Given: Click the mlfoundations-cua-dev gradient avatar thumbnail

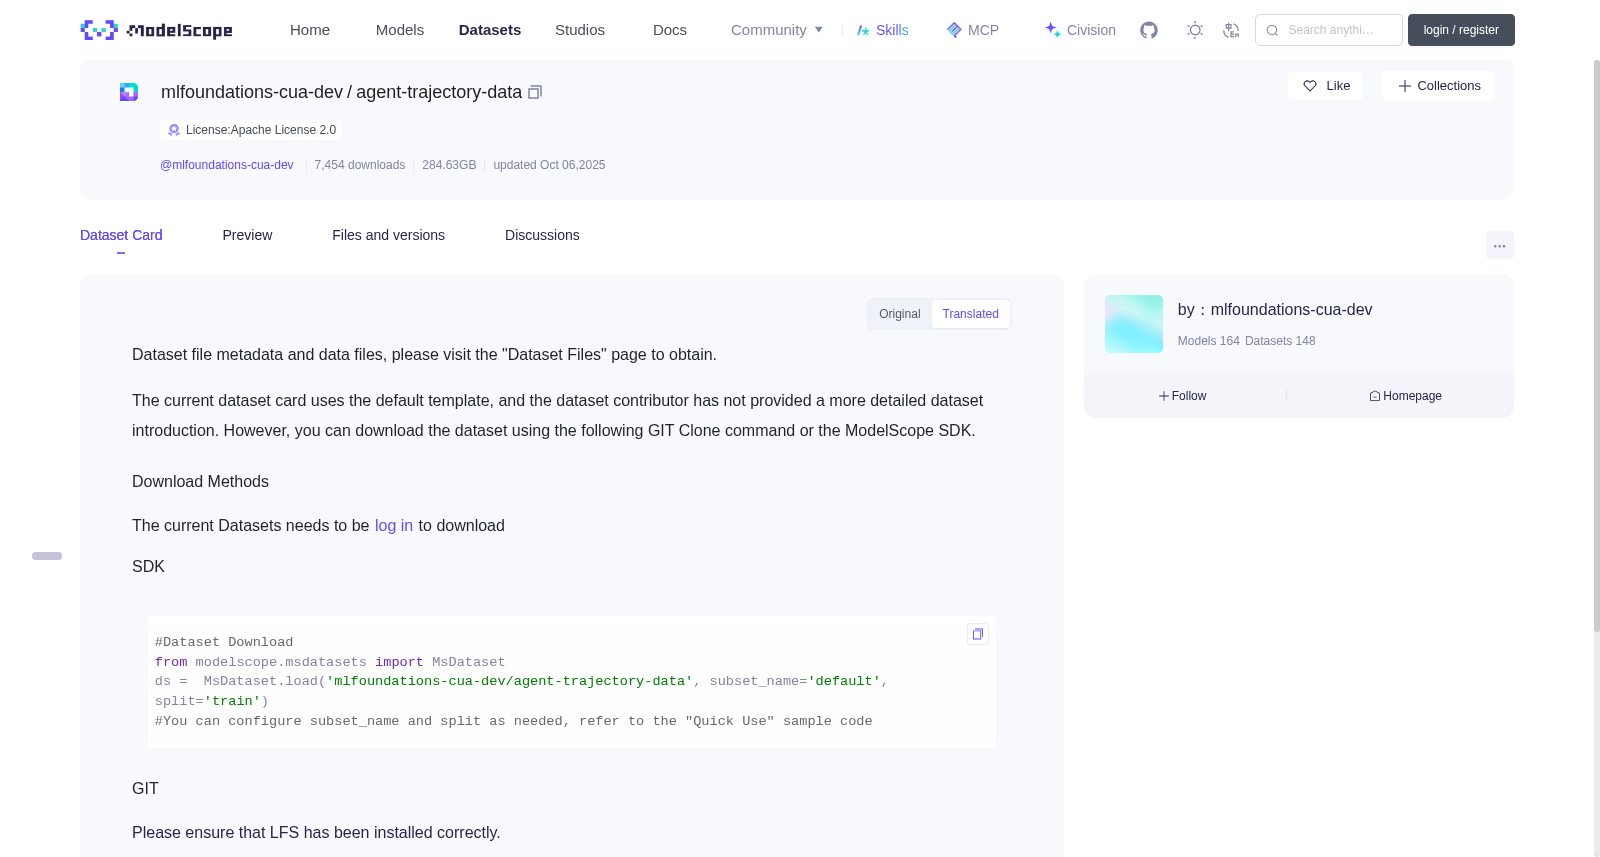Looking at the screenshot, I should [x=1134, y=324].
